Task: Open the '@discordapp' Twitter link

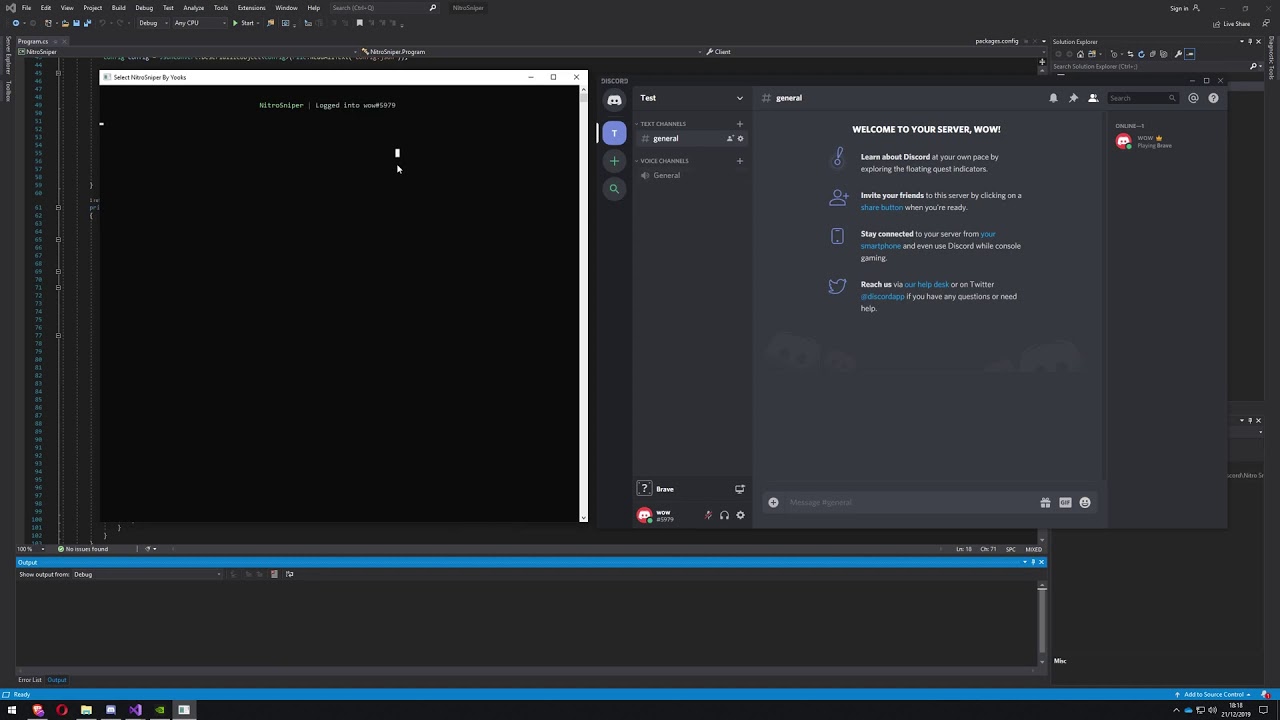Action: pyautogui.click(x=882, y=297)
